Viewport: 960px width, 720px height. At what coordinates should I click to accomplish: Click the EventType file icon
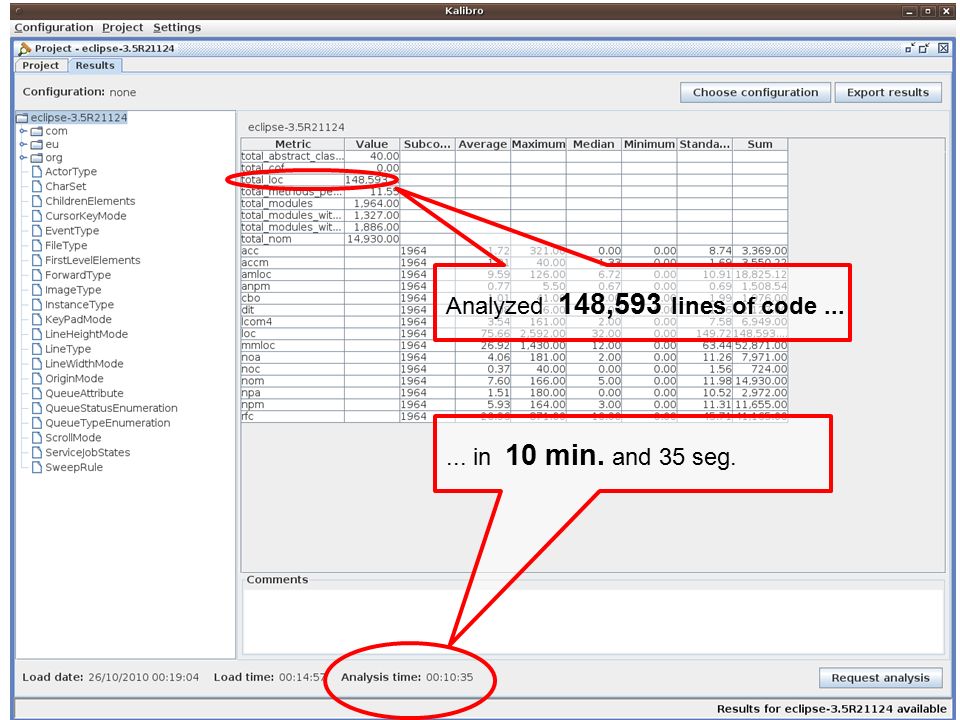click(x=37, y=231)
